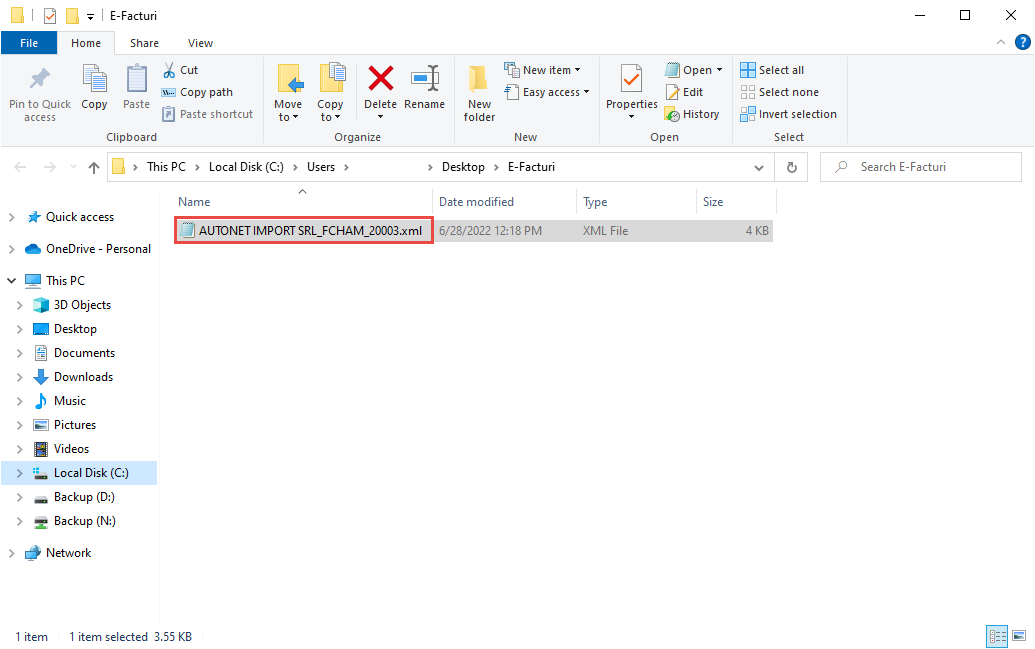
Task: Switch to the Share ribbon tab
Action: (144, 43)
